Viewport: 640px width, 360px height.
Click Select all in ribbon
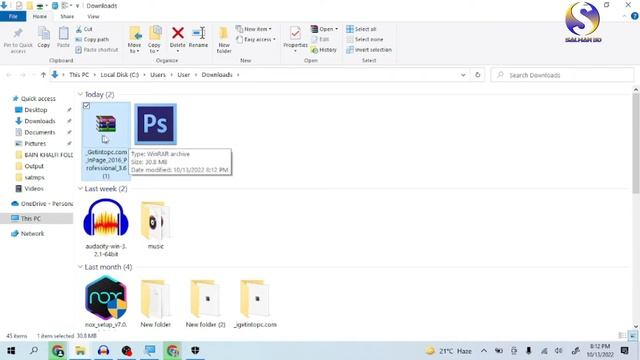pyautogui.click(x=361, y=29)
